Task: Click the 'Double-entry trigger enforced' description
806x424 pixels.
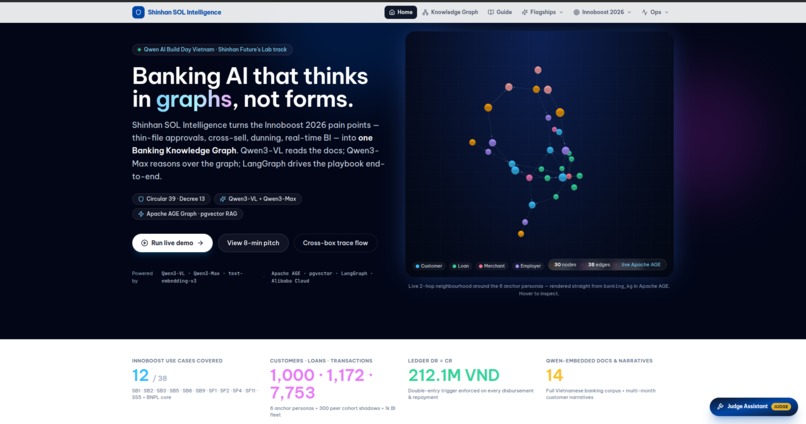Action: pos(471,394)
